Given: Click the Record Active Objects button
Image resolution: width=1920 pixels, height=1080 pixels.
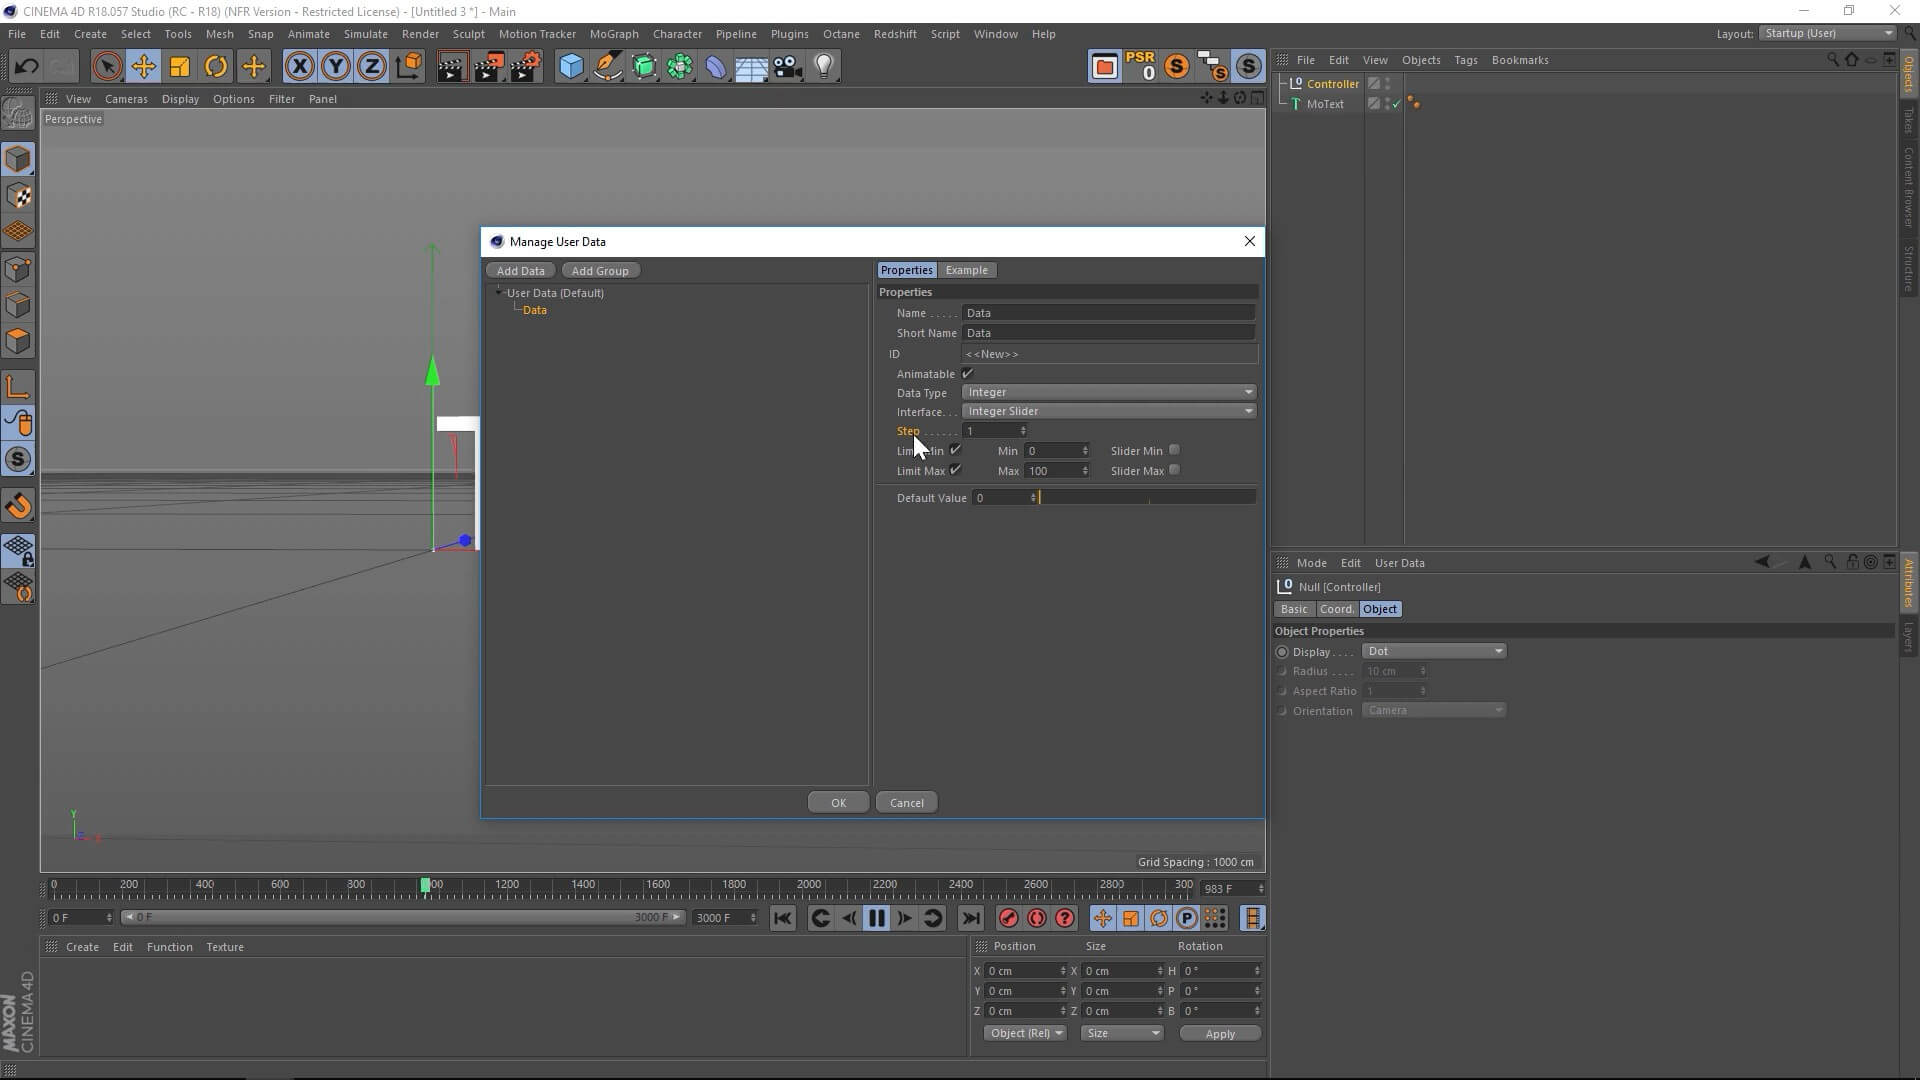Looking at the screenshot, I should pos(1008,918).
